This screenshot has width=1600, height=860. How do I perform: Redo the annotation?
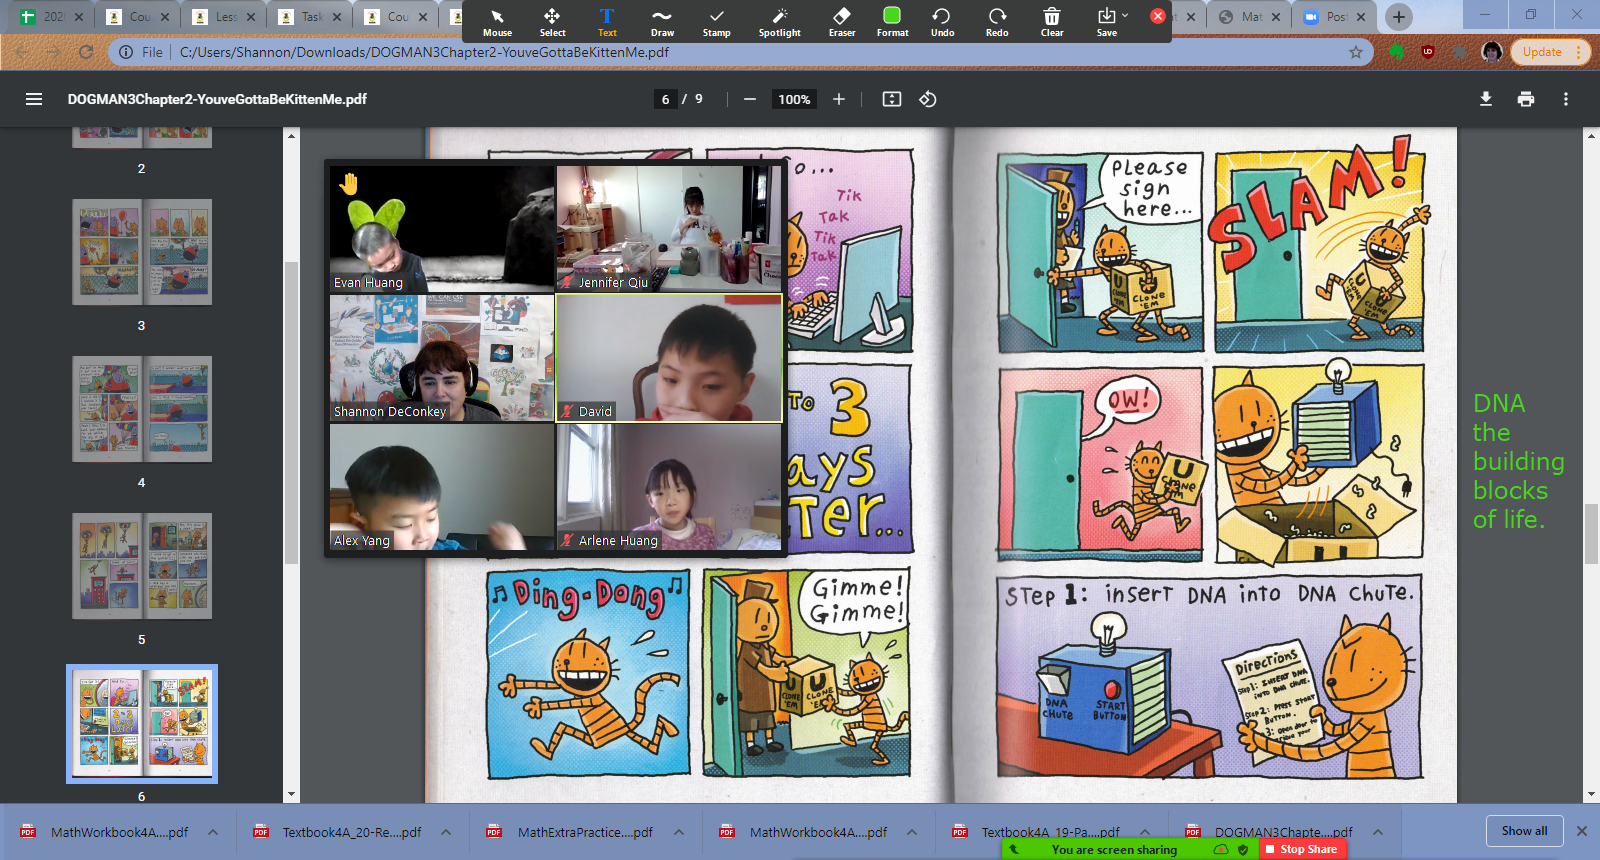click(x=997, y=22)
